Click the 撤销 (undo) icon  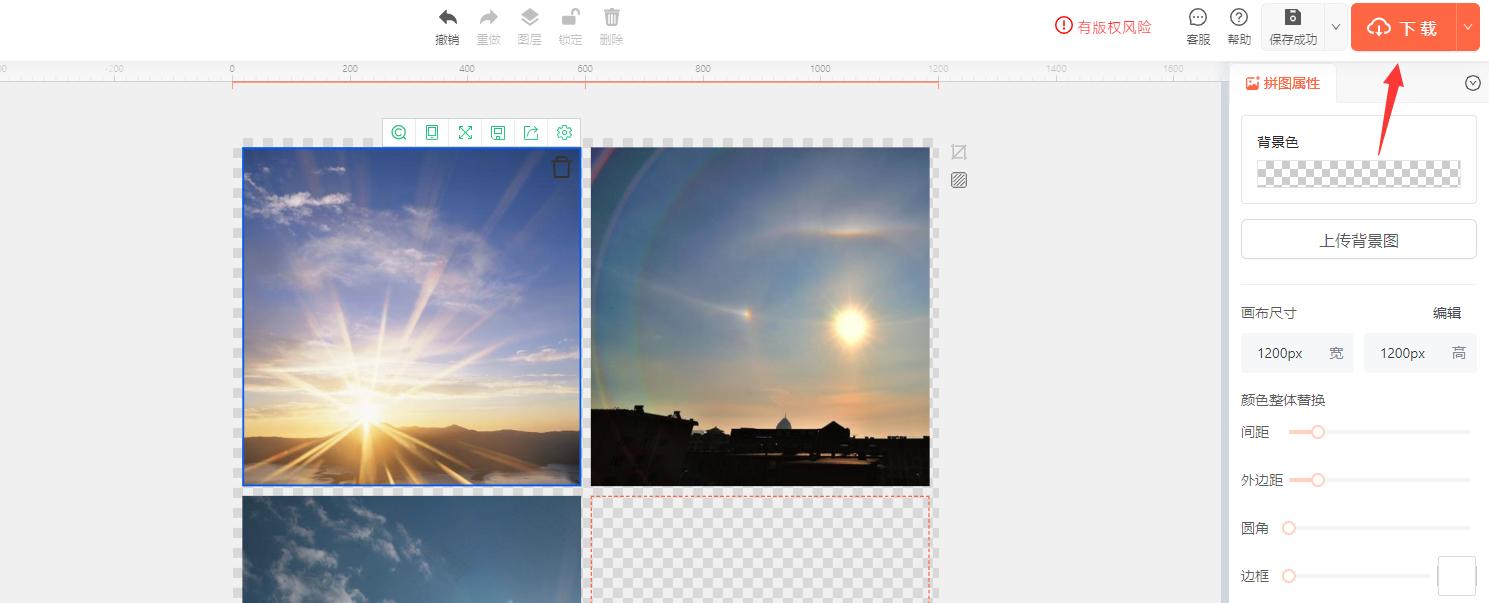447,19
